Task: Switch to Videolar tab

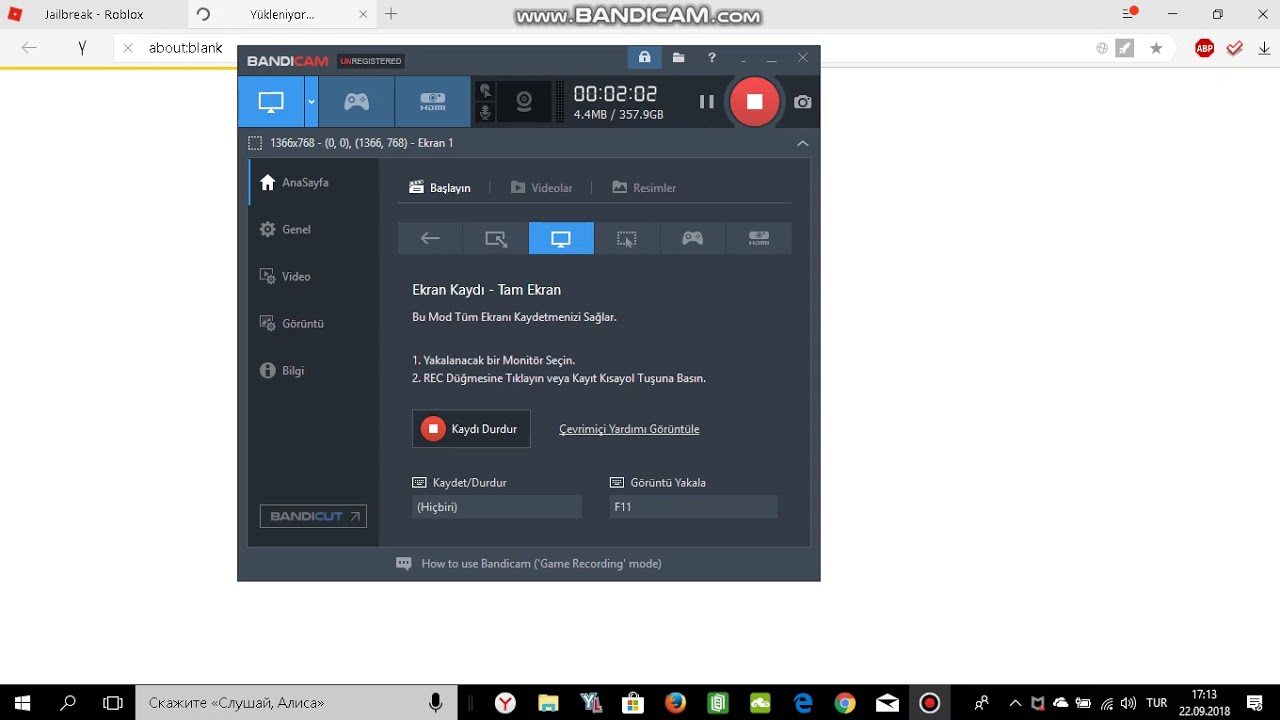Action: coord(541,188)
